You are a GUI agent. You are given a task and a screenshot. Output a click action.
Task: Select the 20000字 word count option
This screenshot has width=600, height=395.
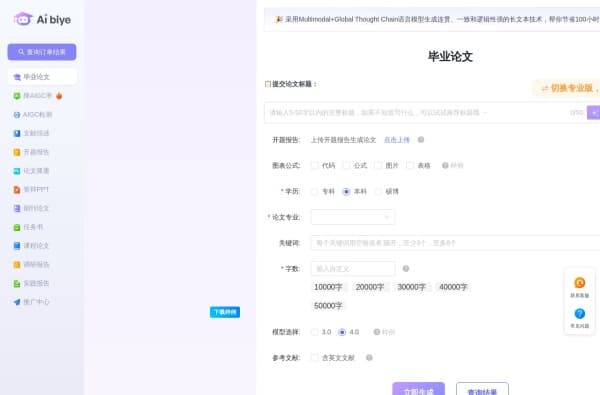coord(370,287)
